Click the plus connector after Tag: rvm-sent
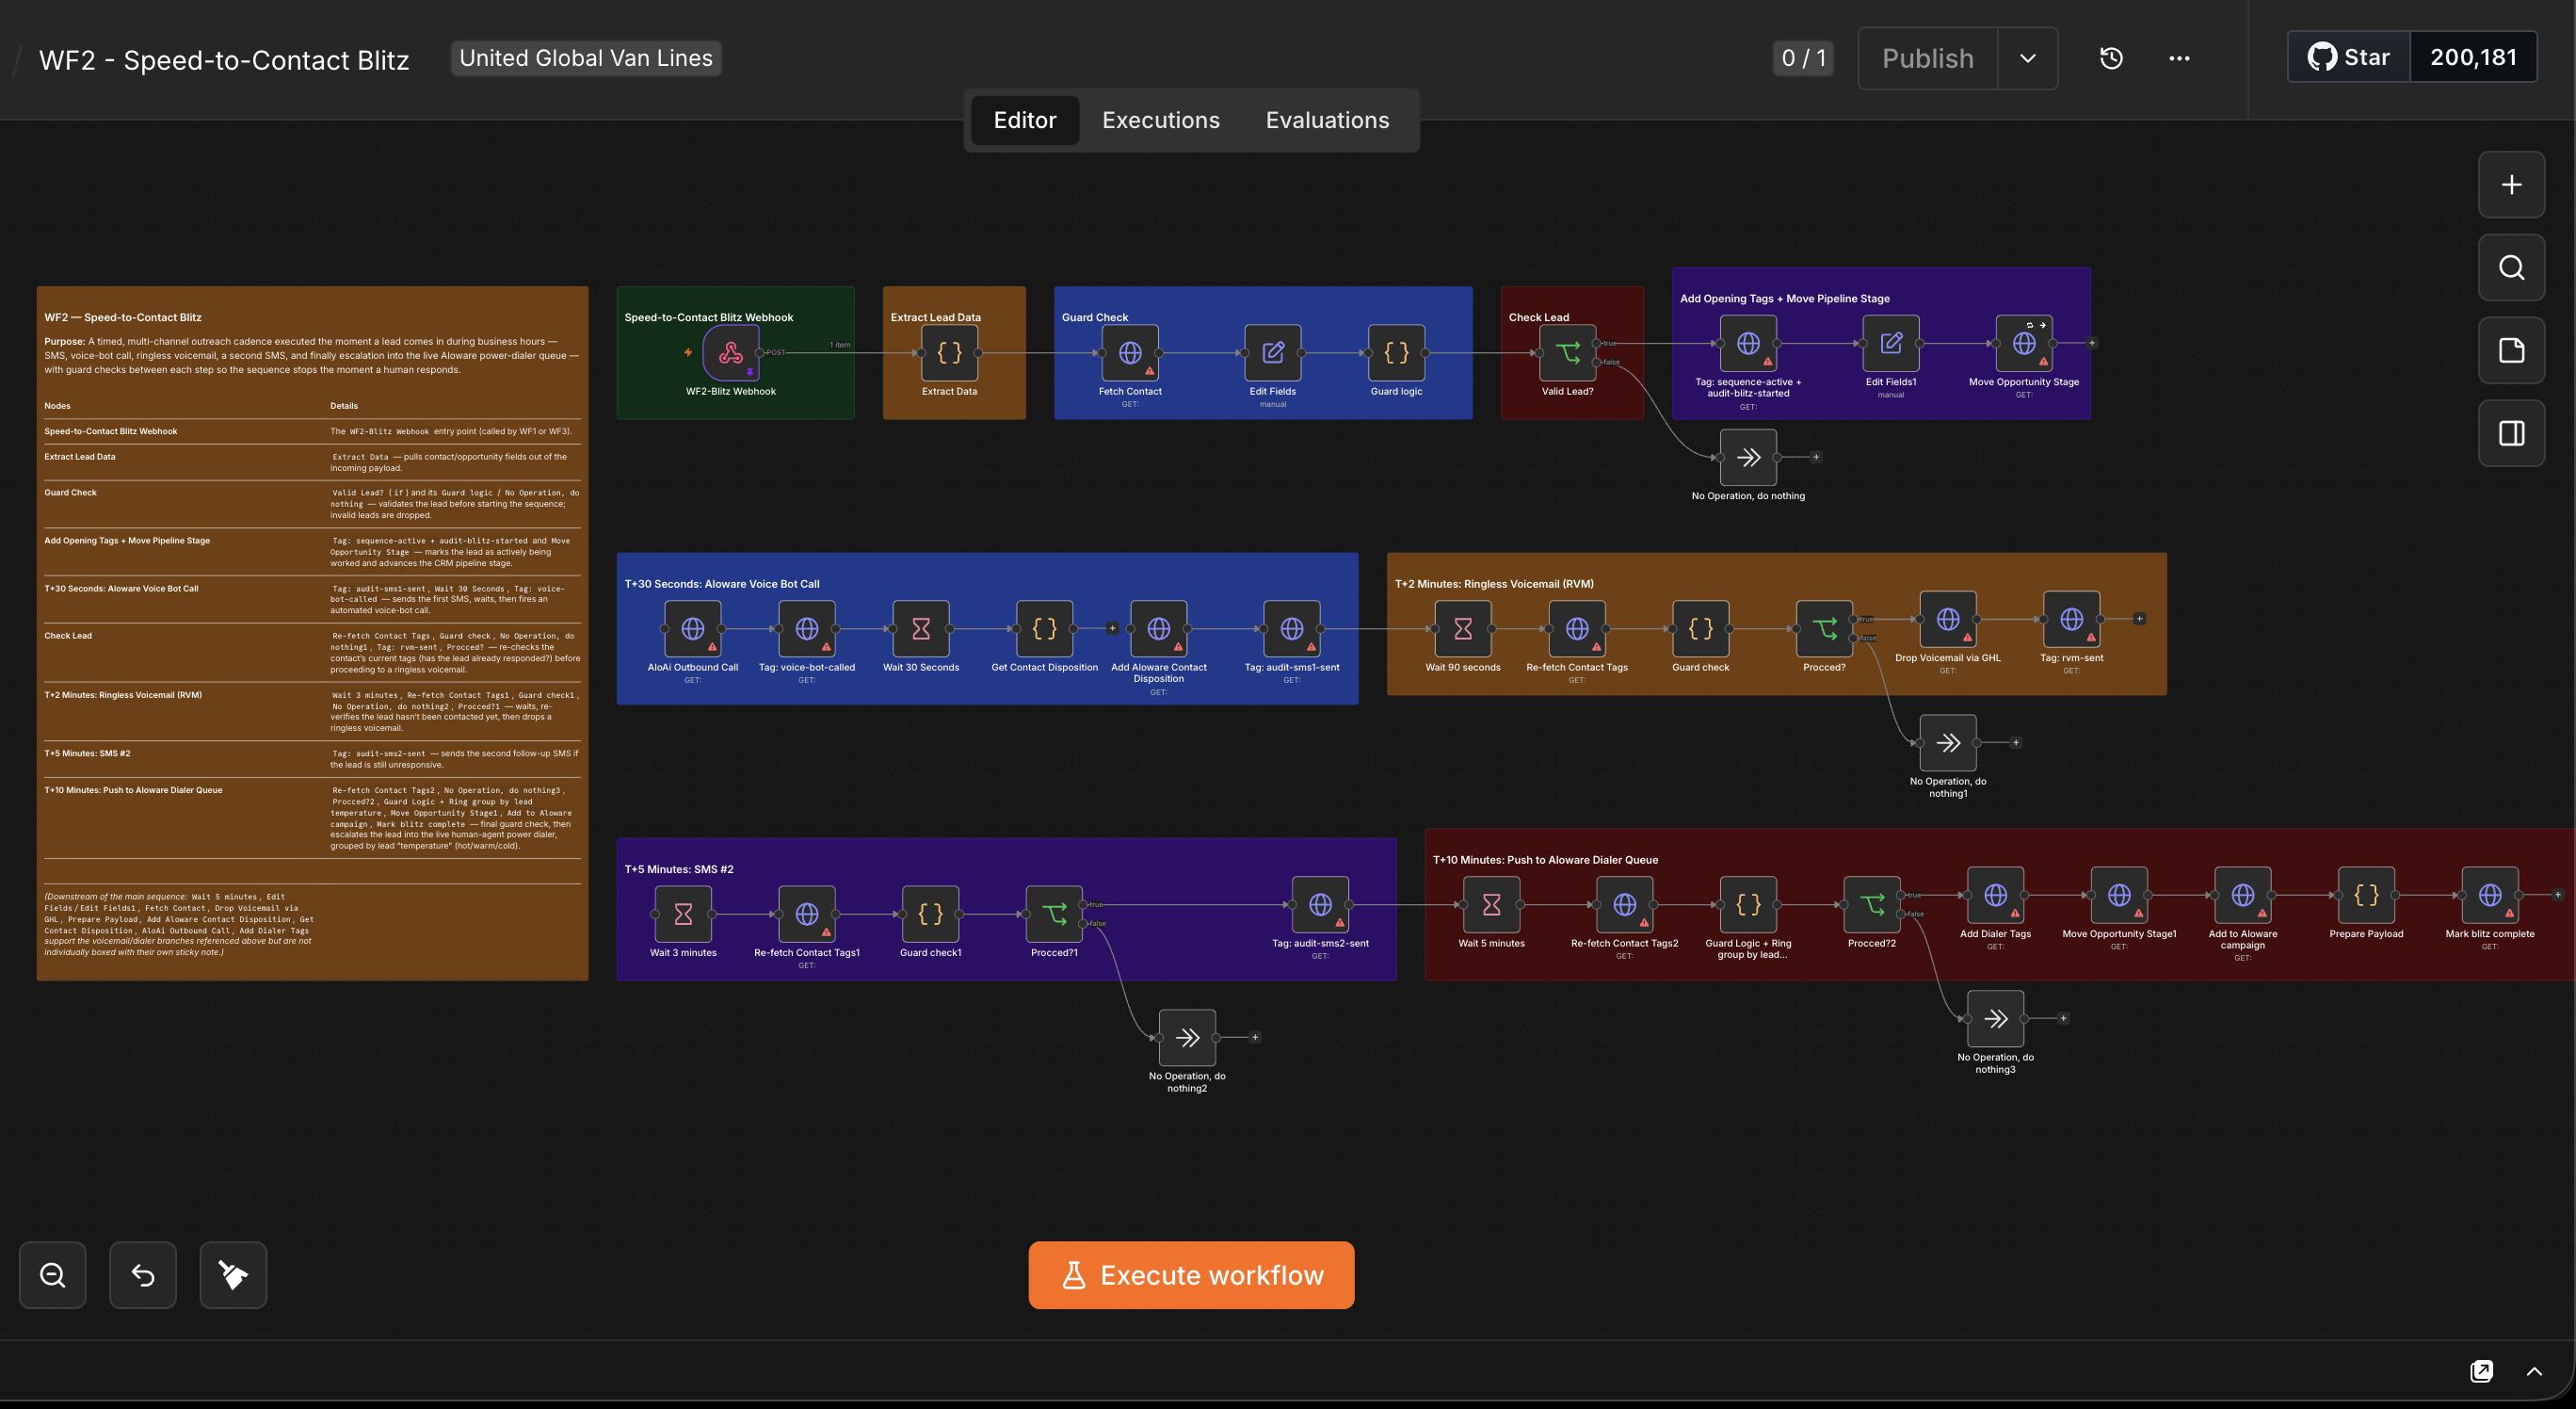The image size is (2576, 1409). click(2139, 619)
